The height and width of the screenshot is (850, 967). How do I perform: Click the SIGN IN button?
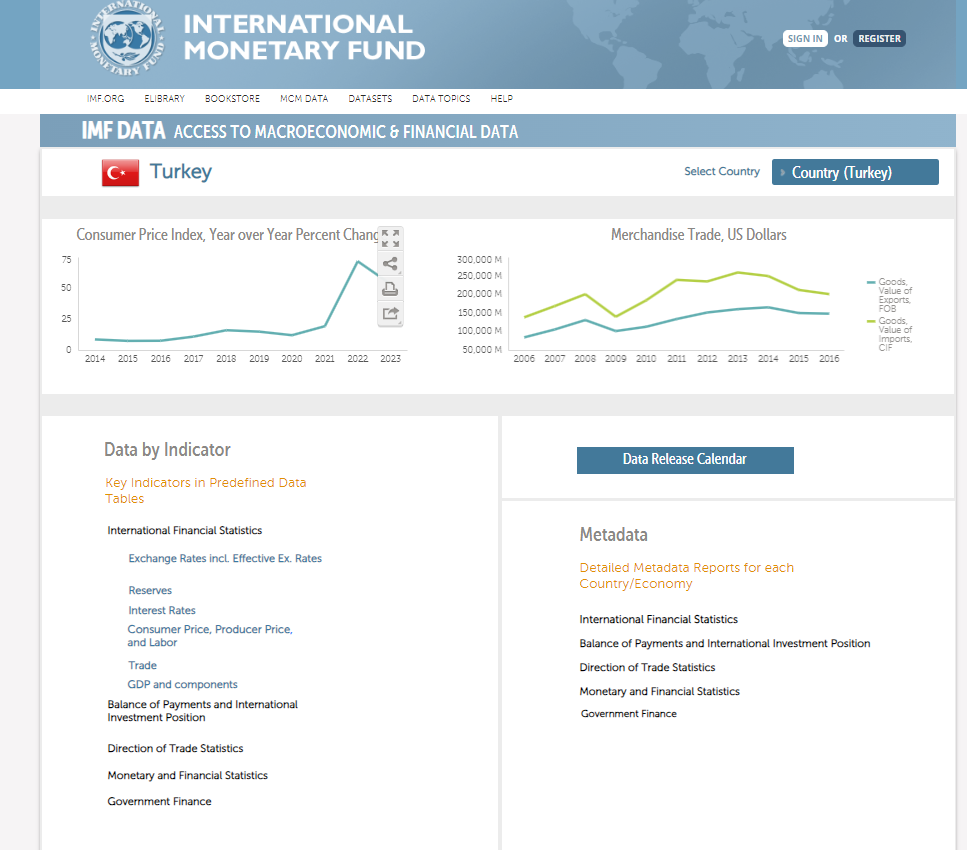click(805, 38)
